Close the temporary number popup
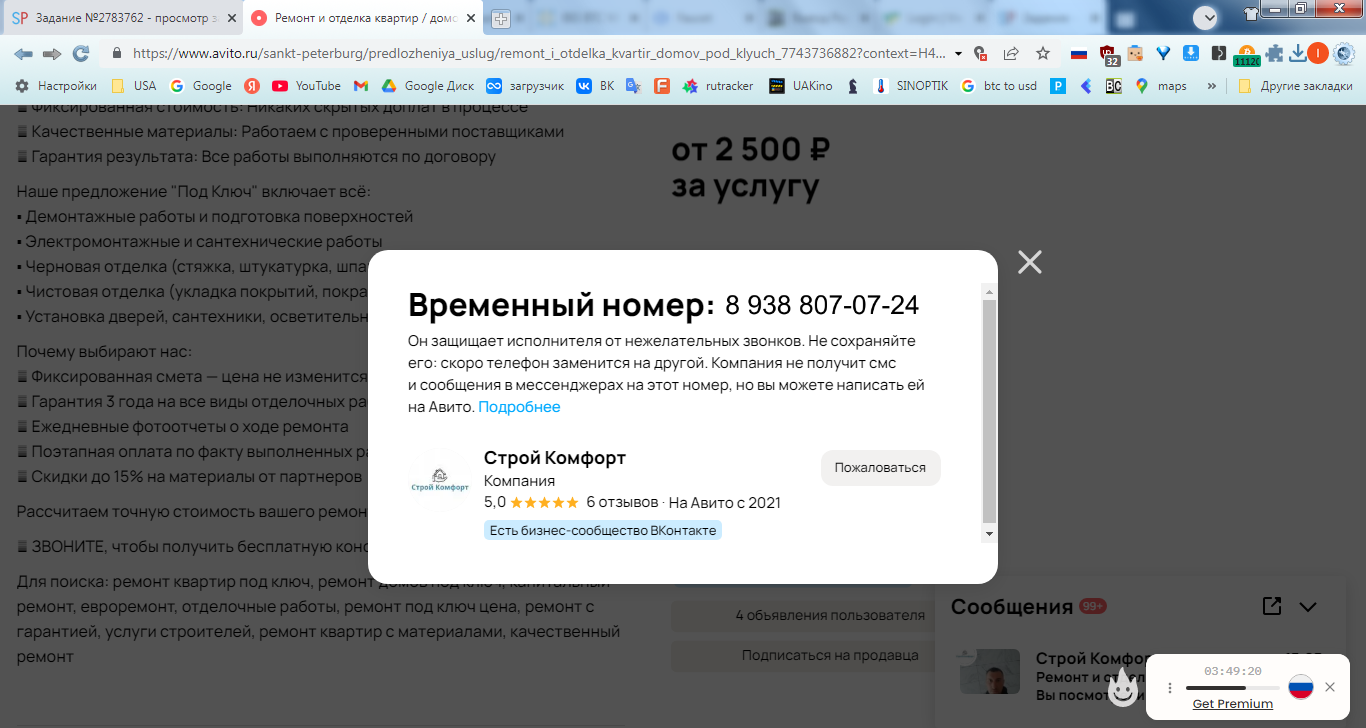 (x=1029, y=262)
